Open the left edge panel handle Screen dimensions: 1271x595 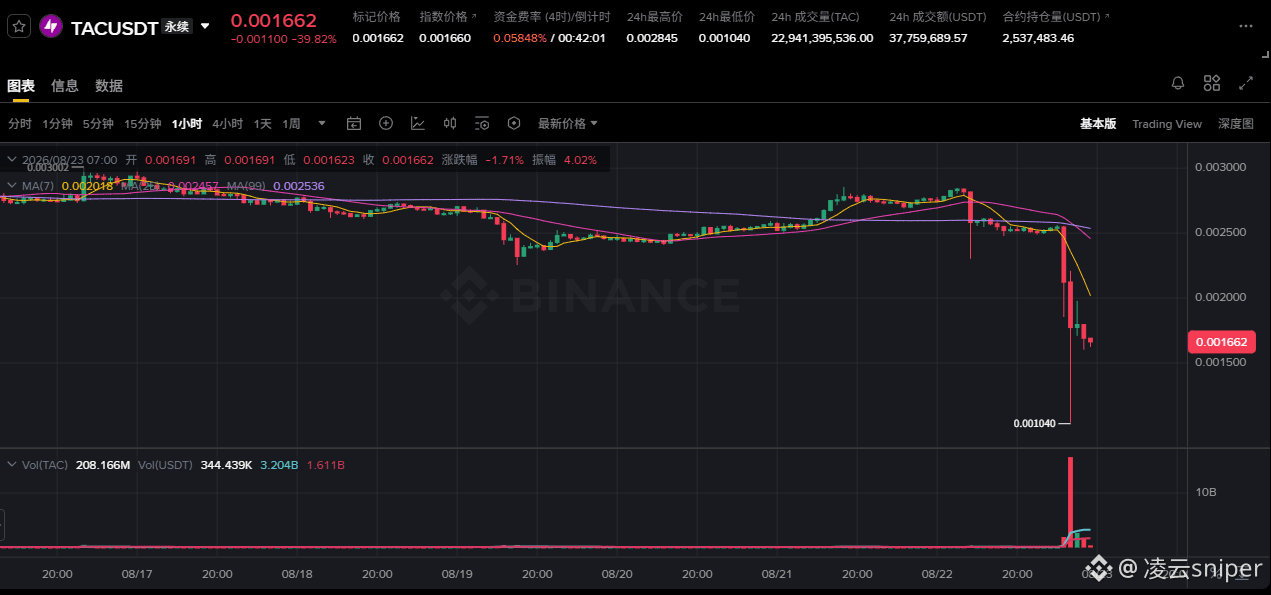3,524
